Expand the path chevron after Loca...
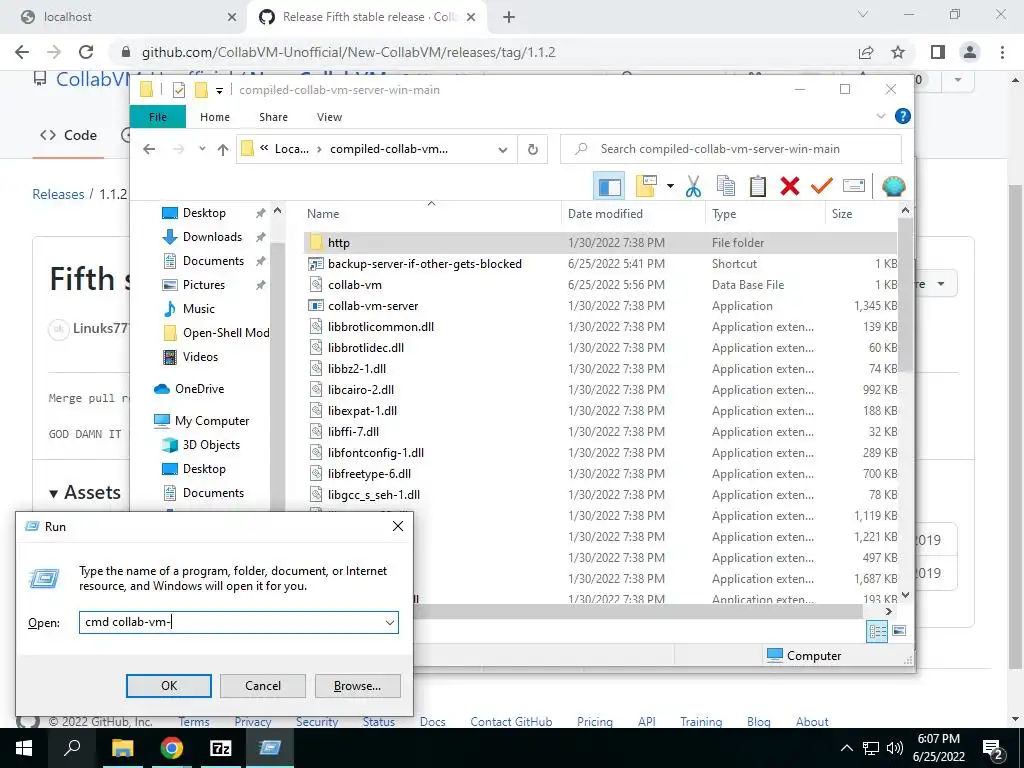This screenshot has height=768, width=1024. point(319,150)
